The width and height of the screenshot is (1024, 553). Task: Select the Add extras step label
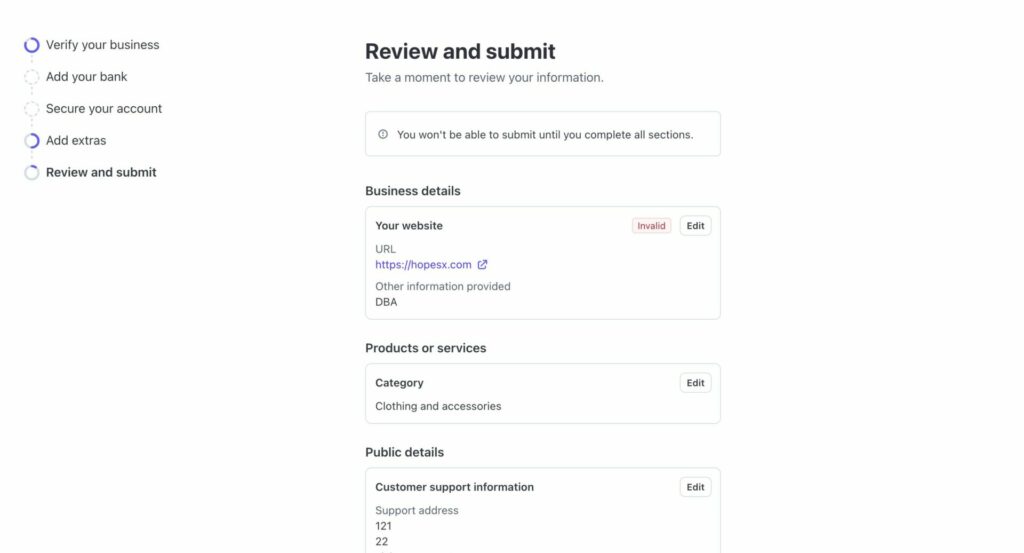pos(76,141)
